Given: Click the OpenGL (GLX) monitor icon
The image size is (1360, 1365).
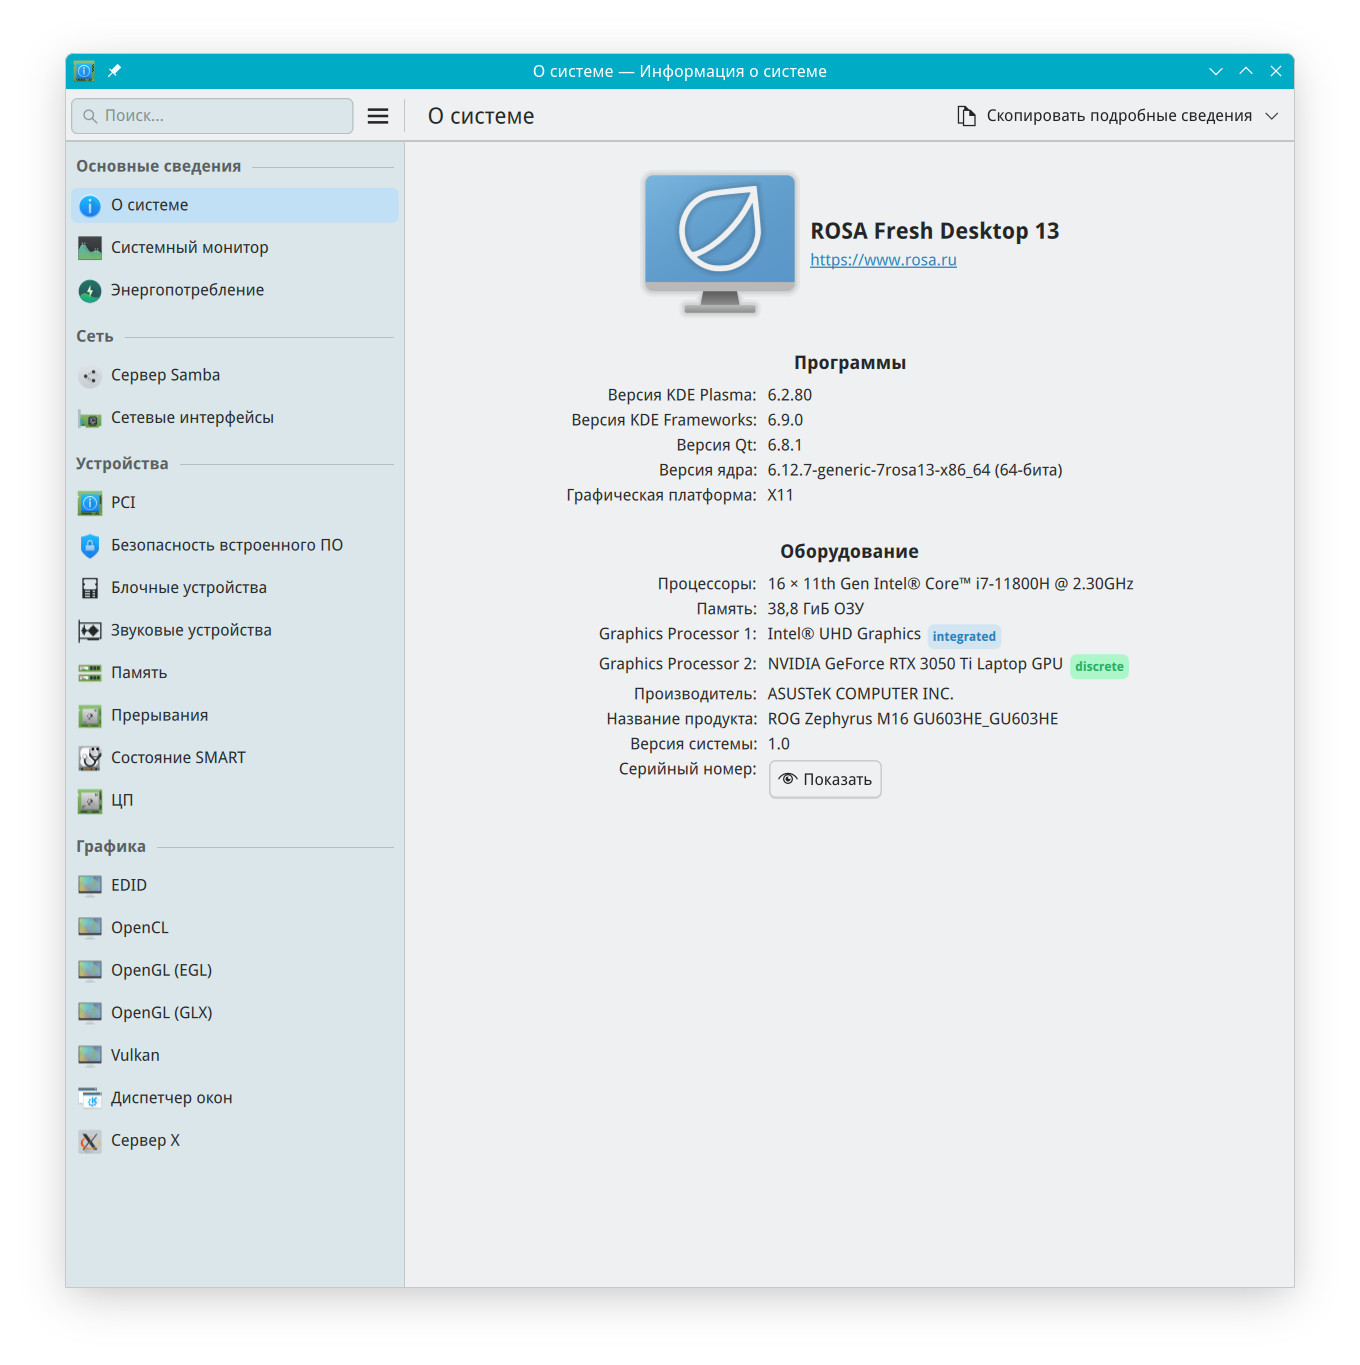Looking at the screenshot, I should pos(90,1013).
